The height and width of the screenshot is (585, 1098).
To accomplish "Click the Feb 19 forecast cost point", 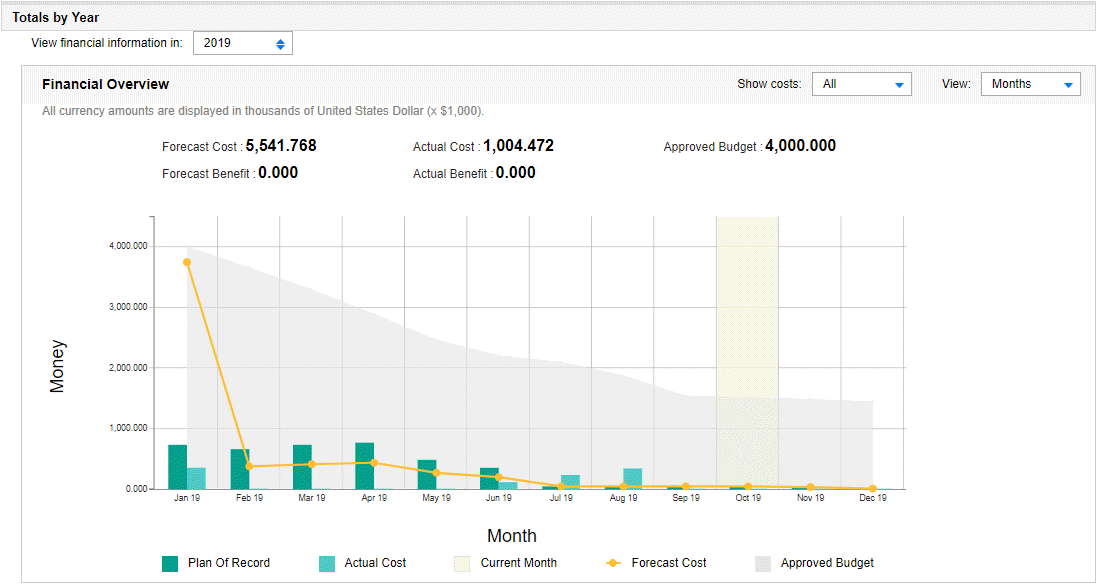I will pos(249,466).
